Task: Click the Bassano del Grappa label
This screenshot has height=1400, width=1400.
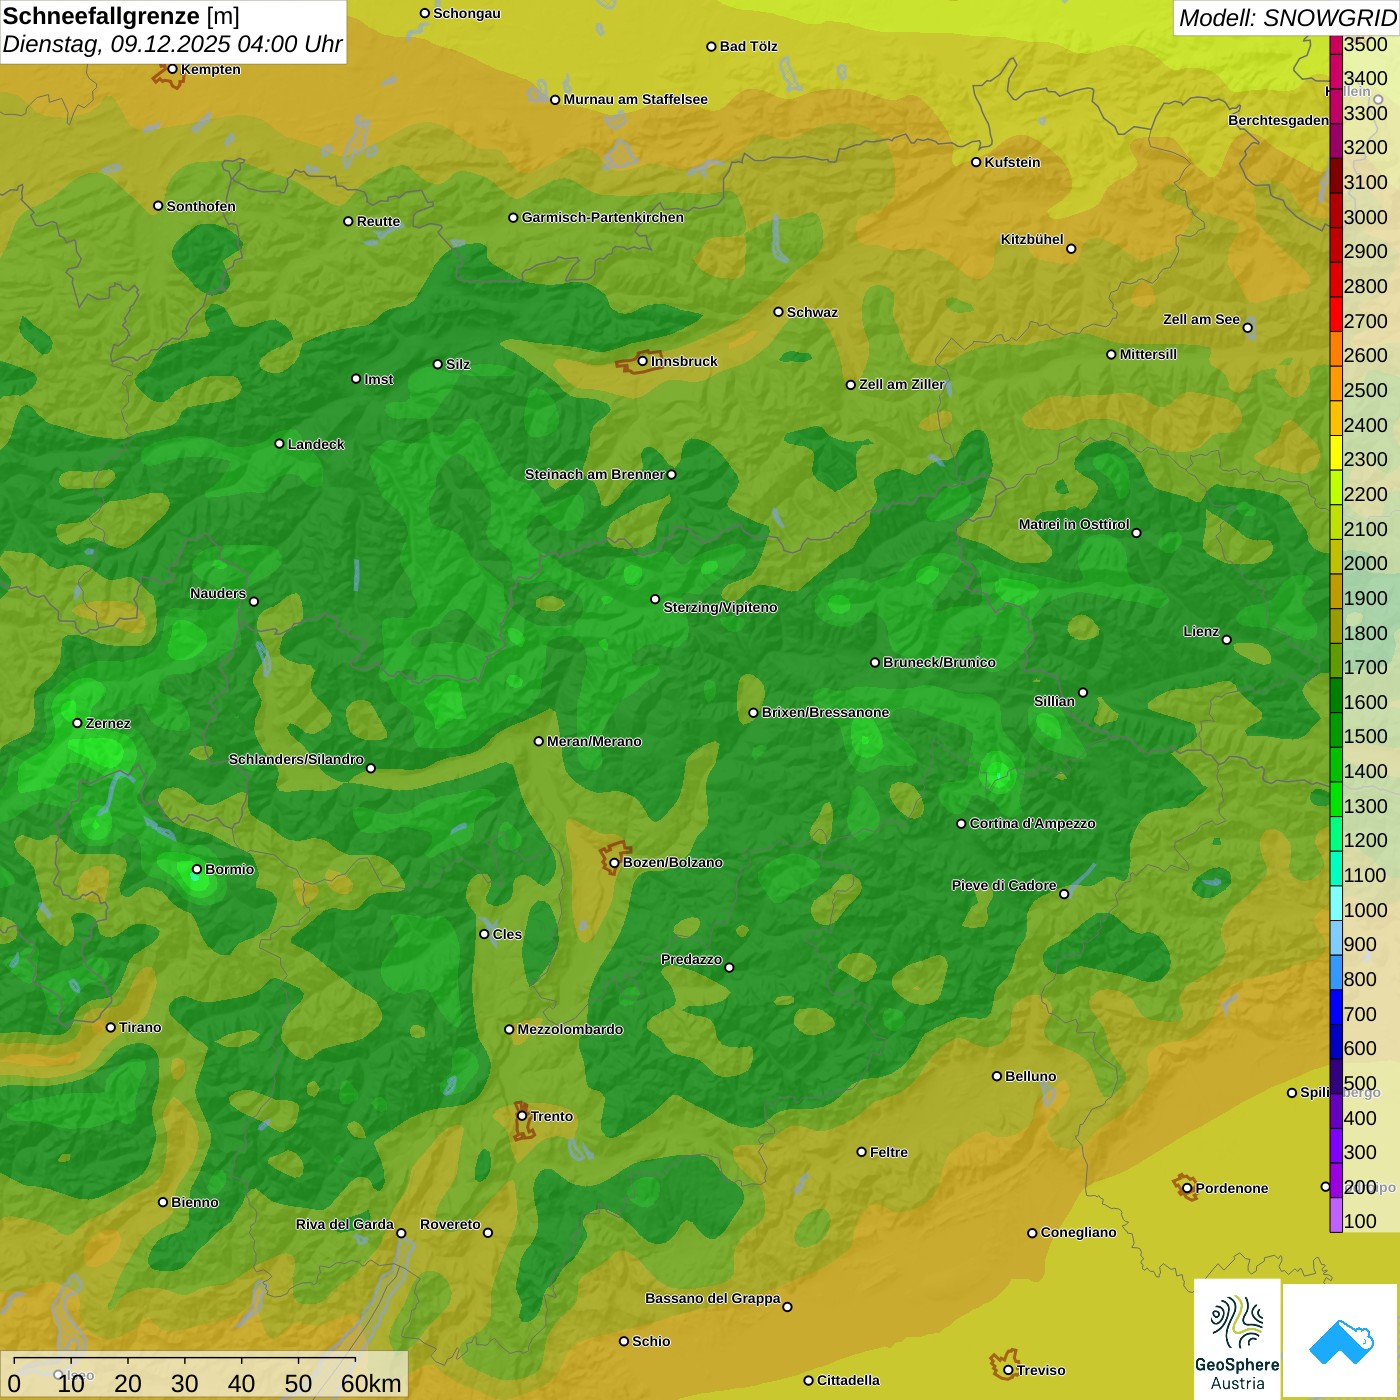Action: pos(713,1298)
